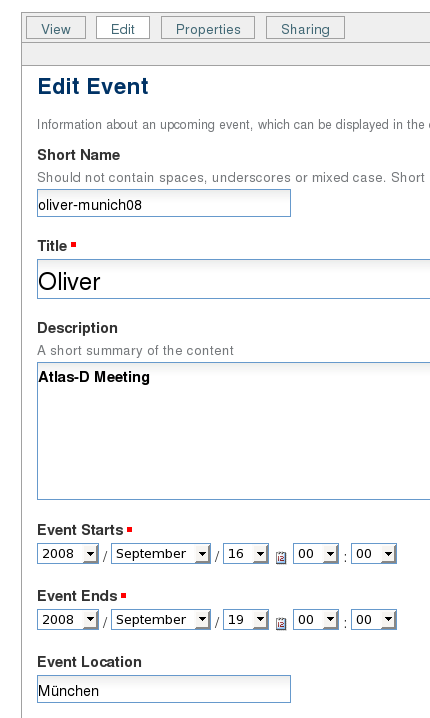This screenshot has height=718, width=430.
Task: Expand Event Starts day dropdown showing 16
Action: point(246,554)
